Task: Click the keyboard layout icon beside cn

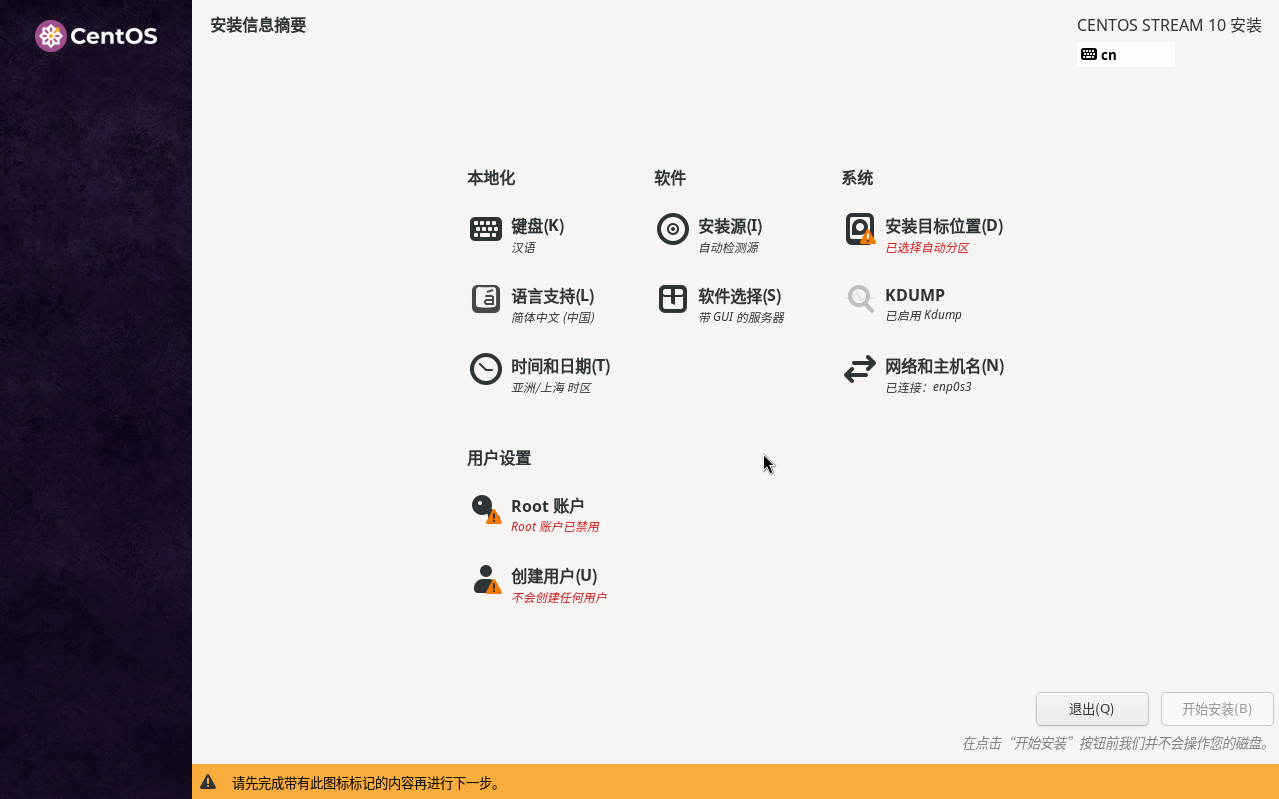Action: (1089, 54)
